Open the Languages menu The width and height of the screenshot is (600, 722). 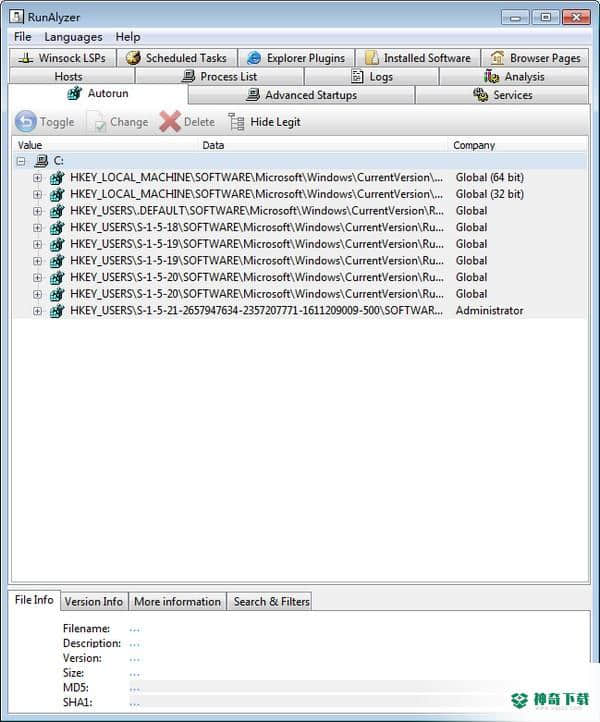click(73, 37)
